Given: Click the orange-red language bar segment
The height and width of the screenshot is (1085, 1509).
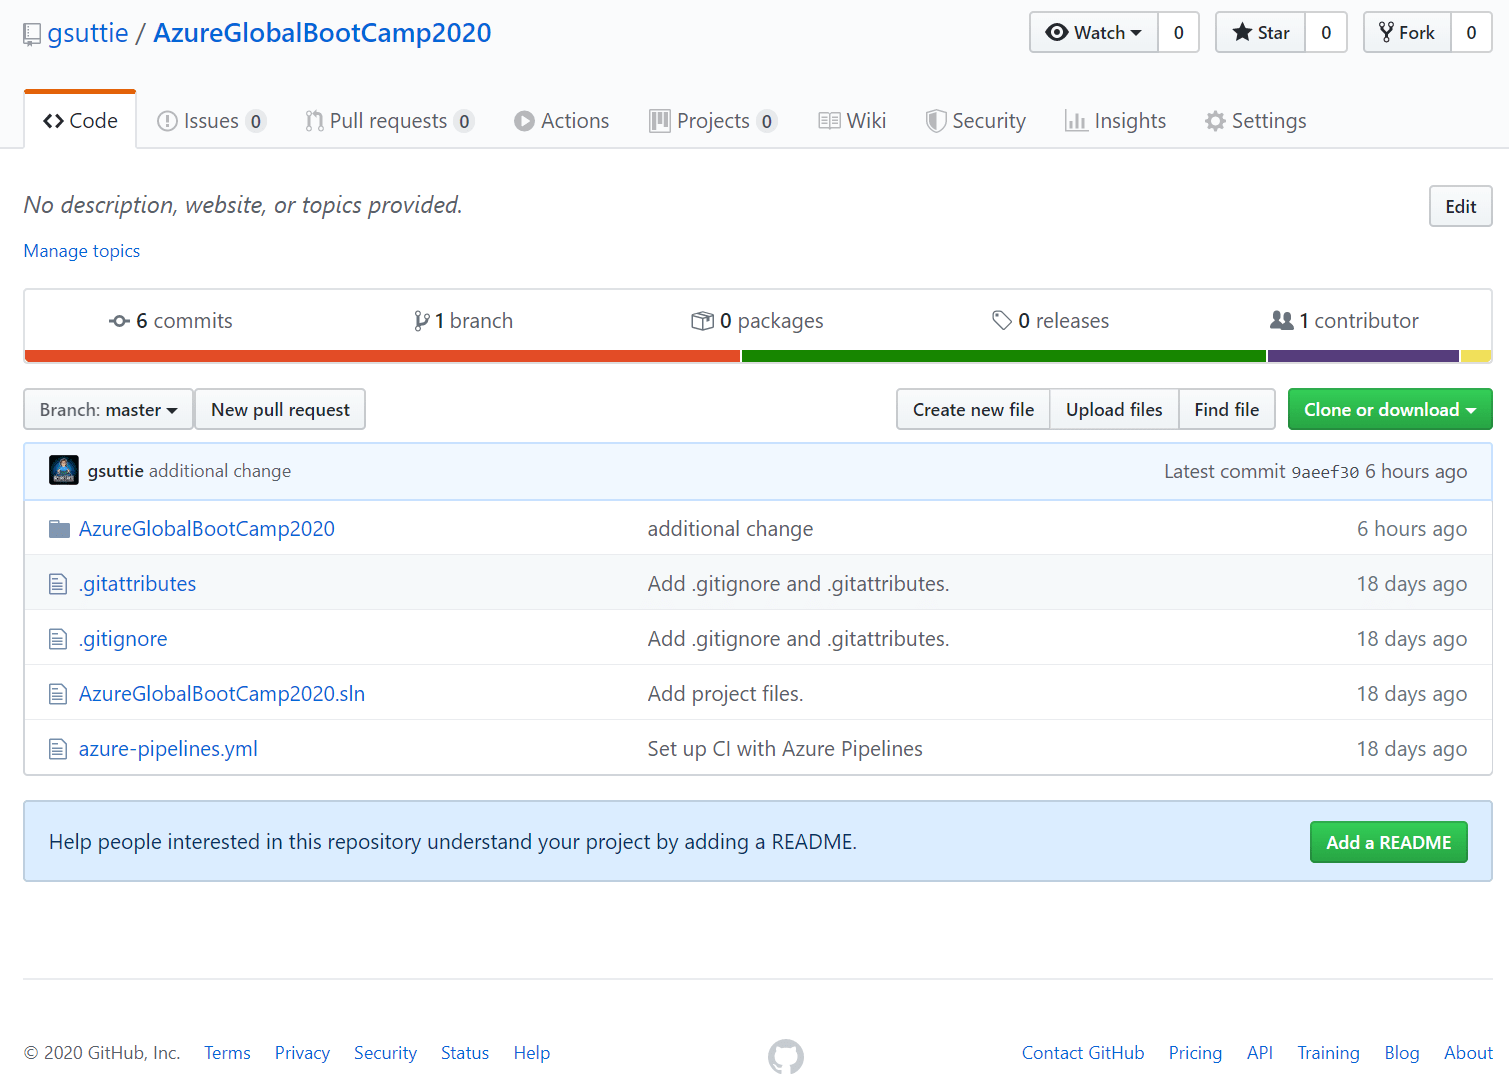Looking at the screenshot, I should (x=382, y=356).
